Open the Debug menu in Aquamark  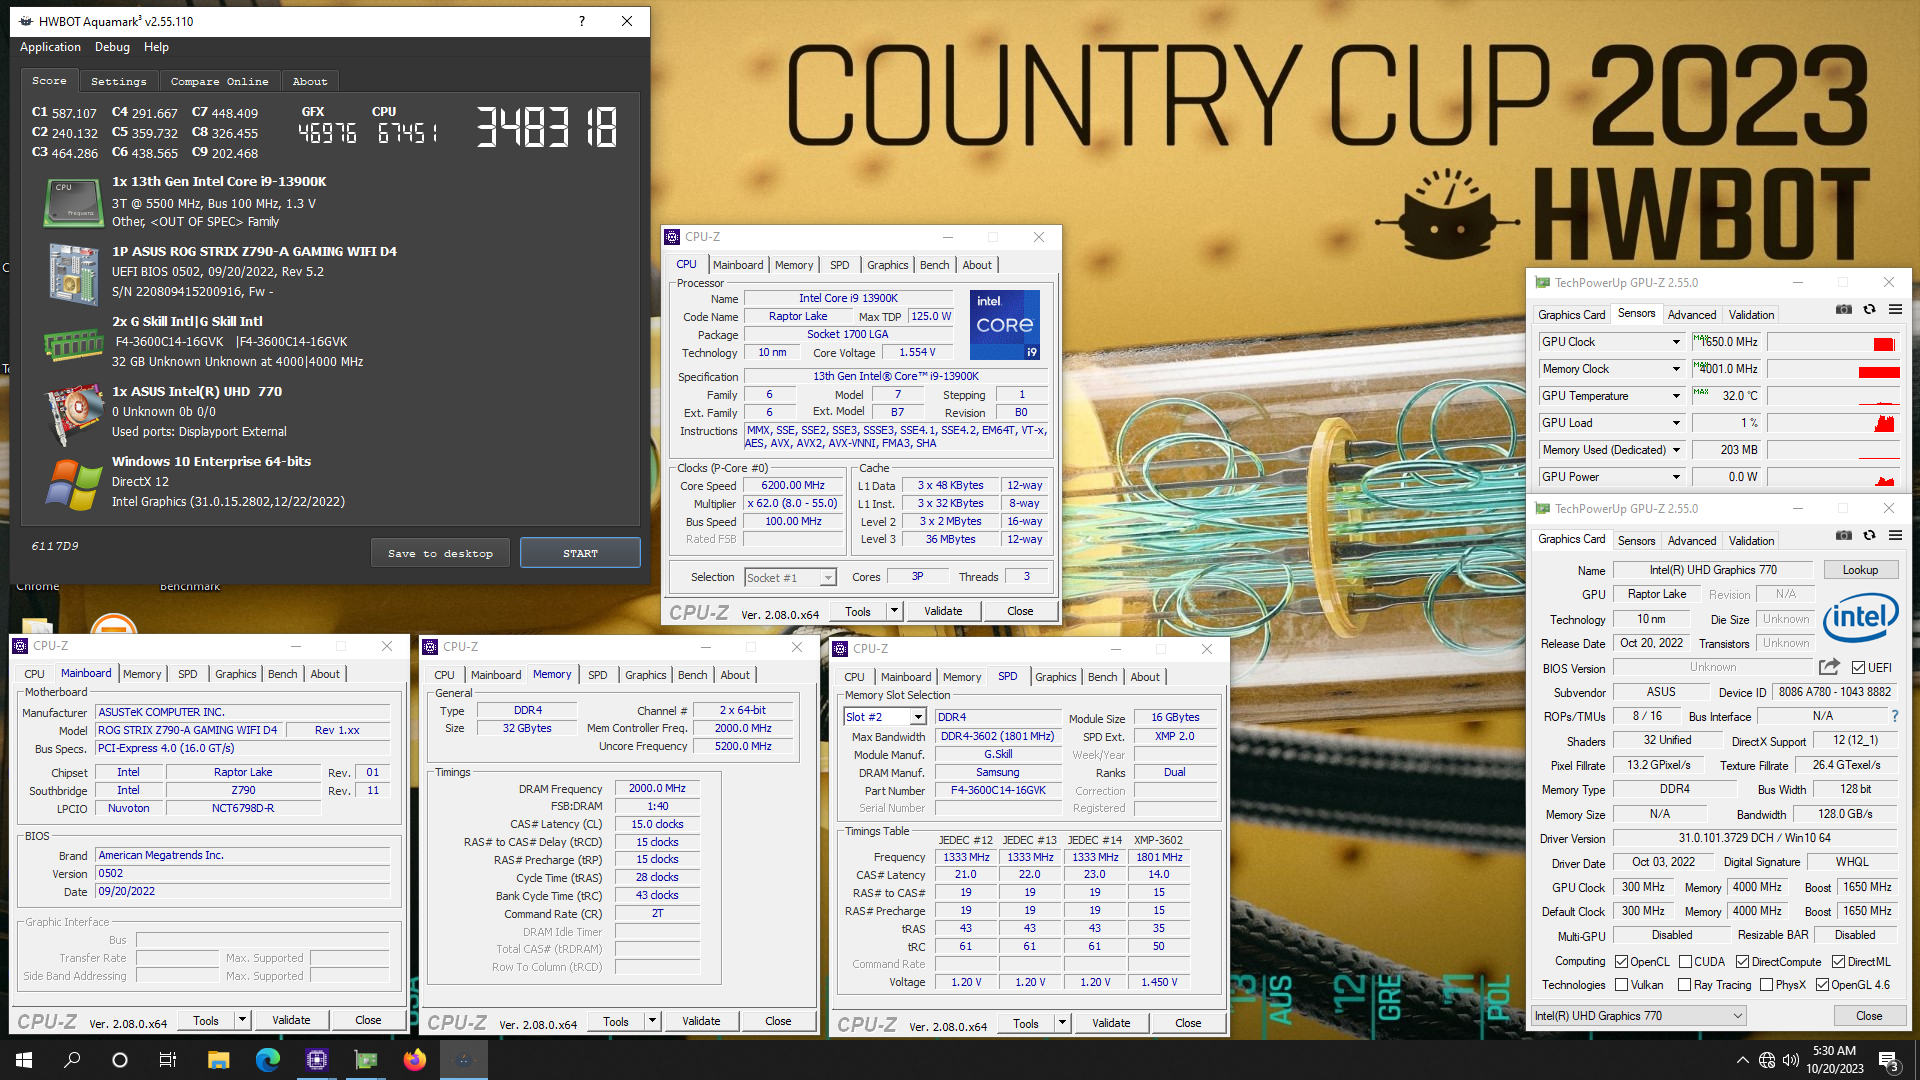click(x=112, y=47)
